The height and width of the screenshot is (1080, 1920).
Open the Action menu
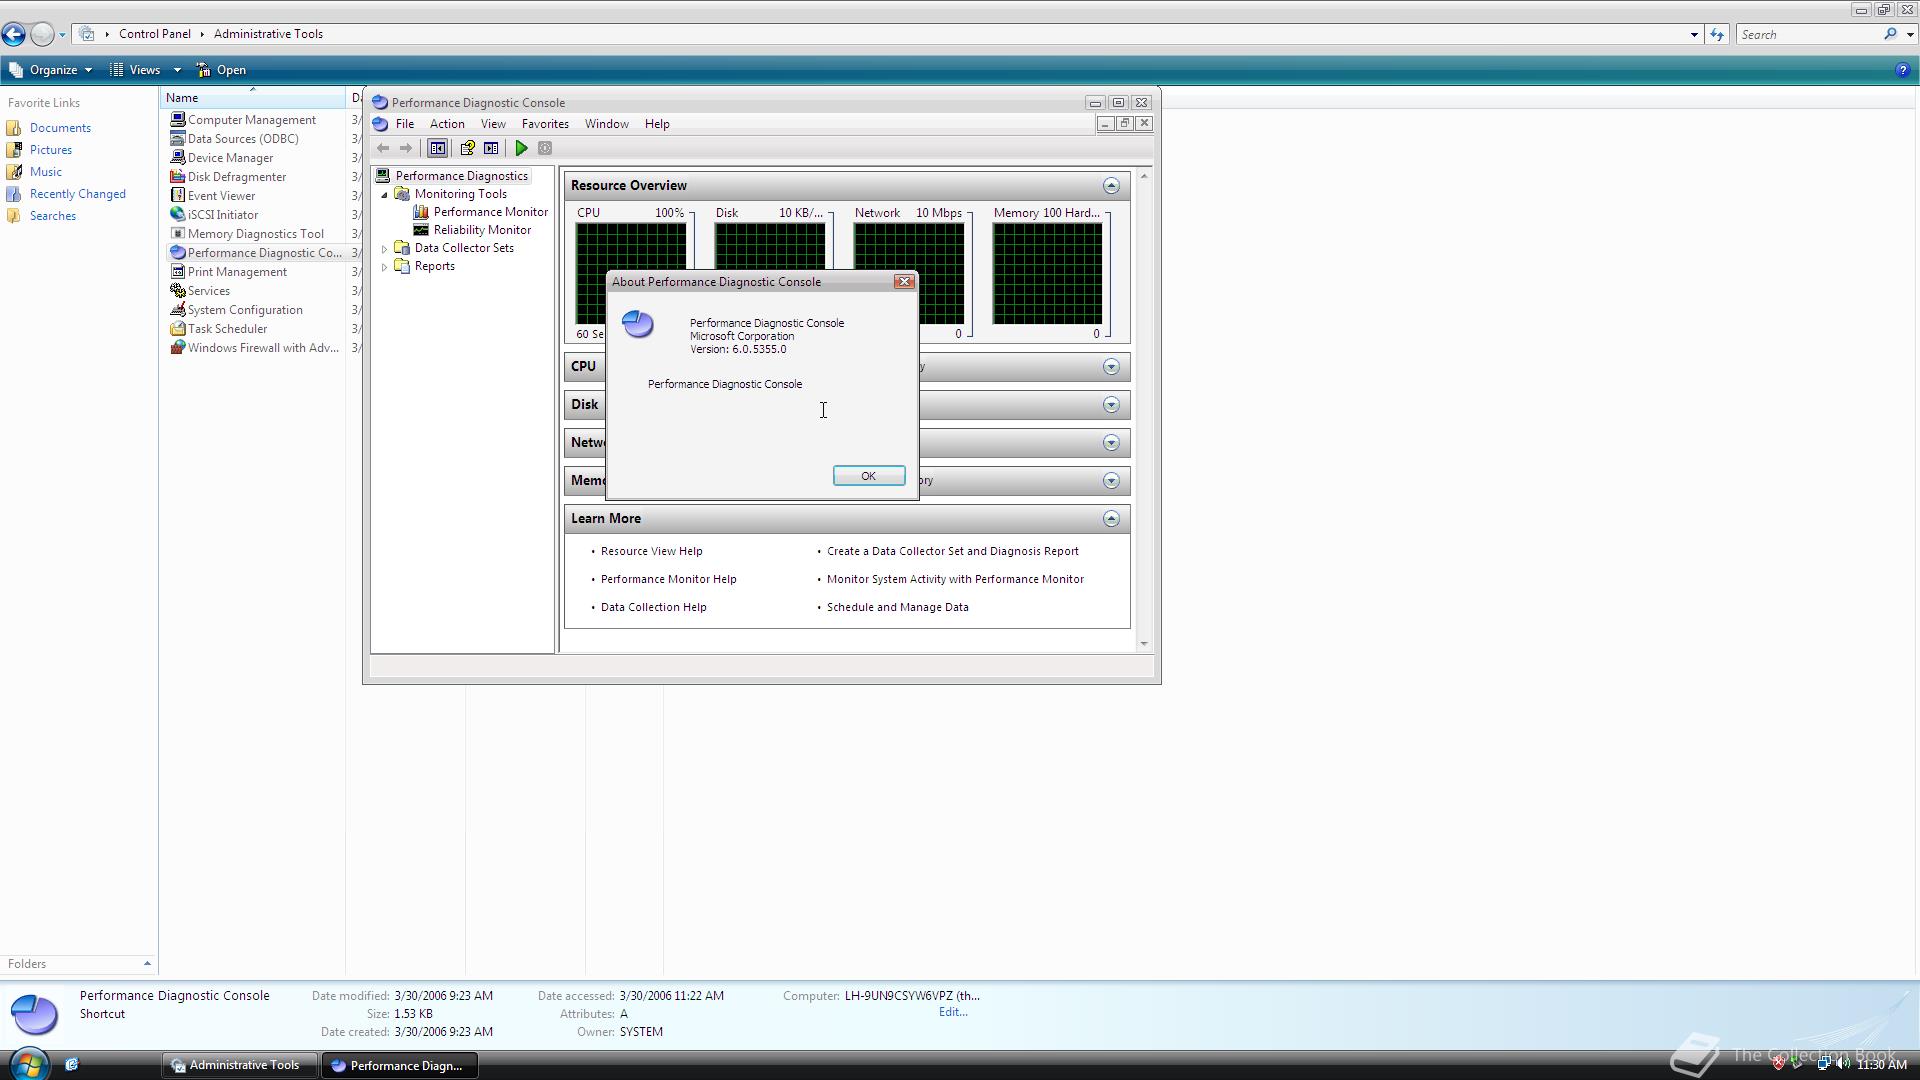(446, 124)
